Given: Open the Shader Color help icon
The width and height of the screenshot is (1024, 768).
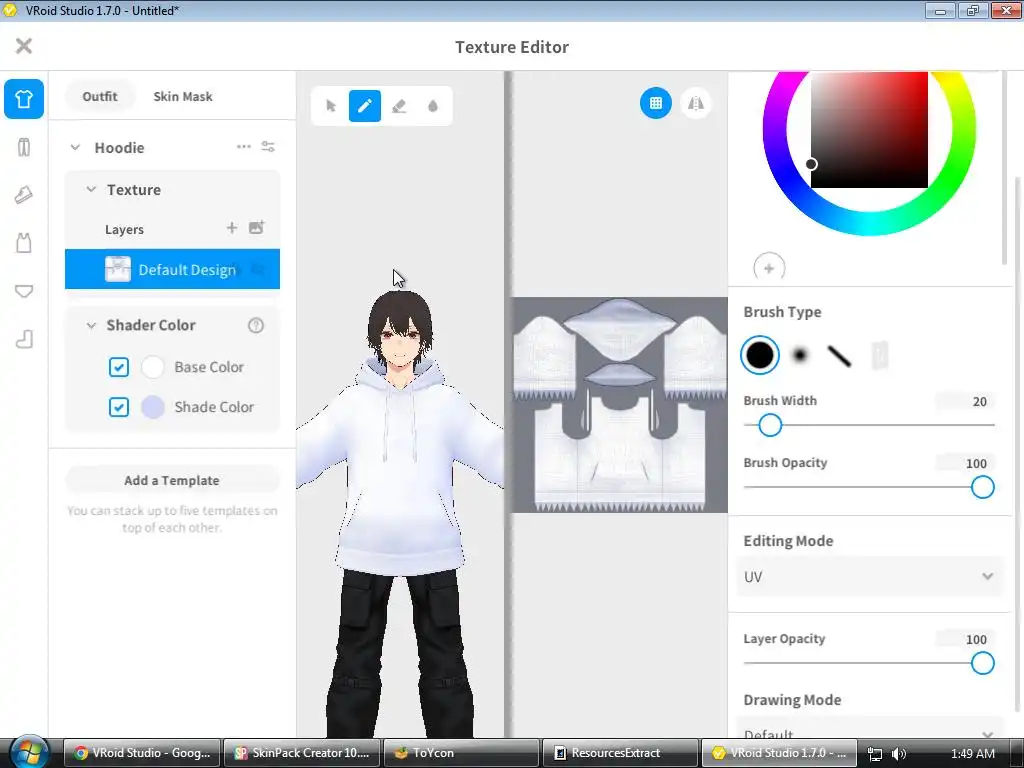Looking at the screenshot, I should pos(256,325).
